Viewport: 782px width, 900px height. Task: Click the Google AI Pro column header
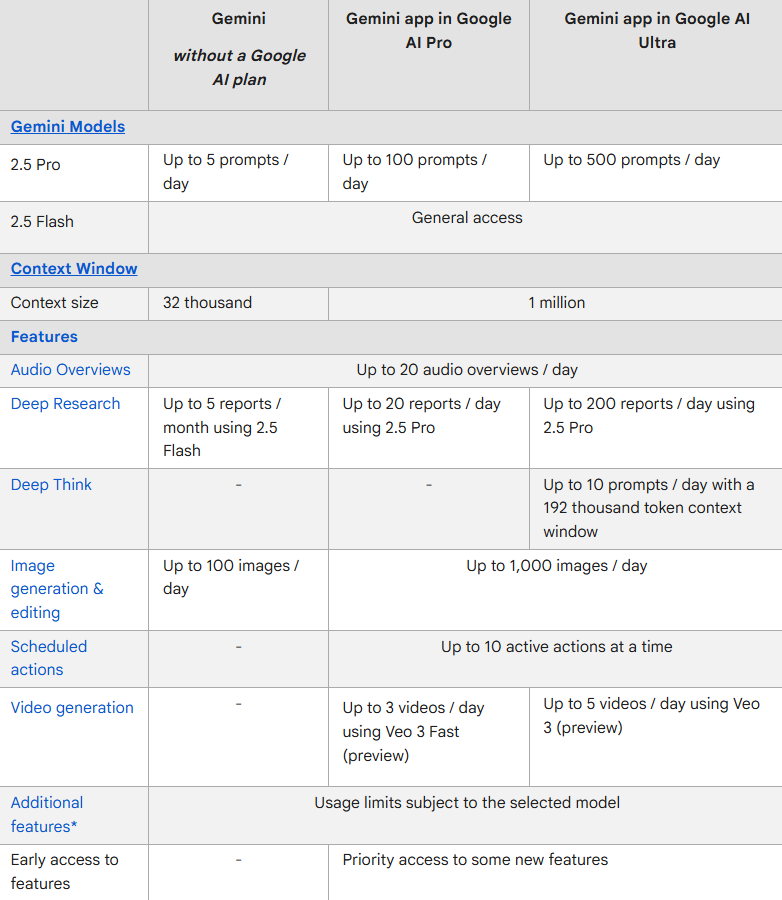tap(428, 31)
